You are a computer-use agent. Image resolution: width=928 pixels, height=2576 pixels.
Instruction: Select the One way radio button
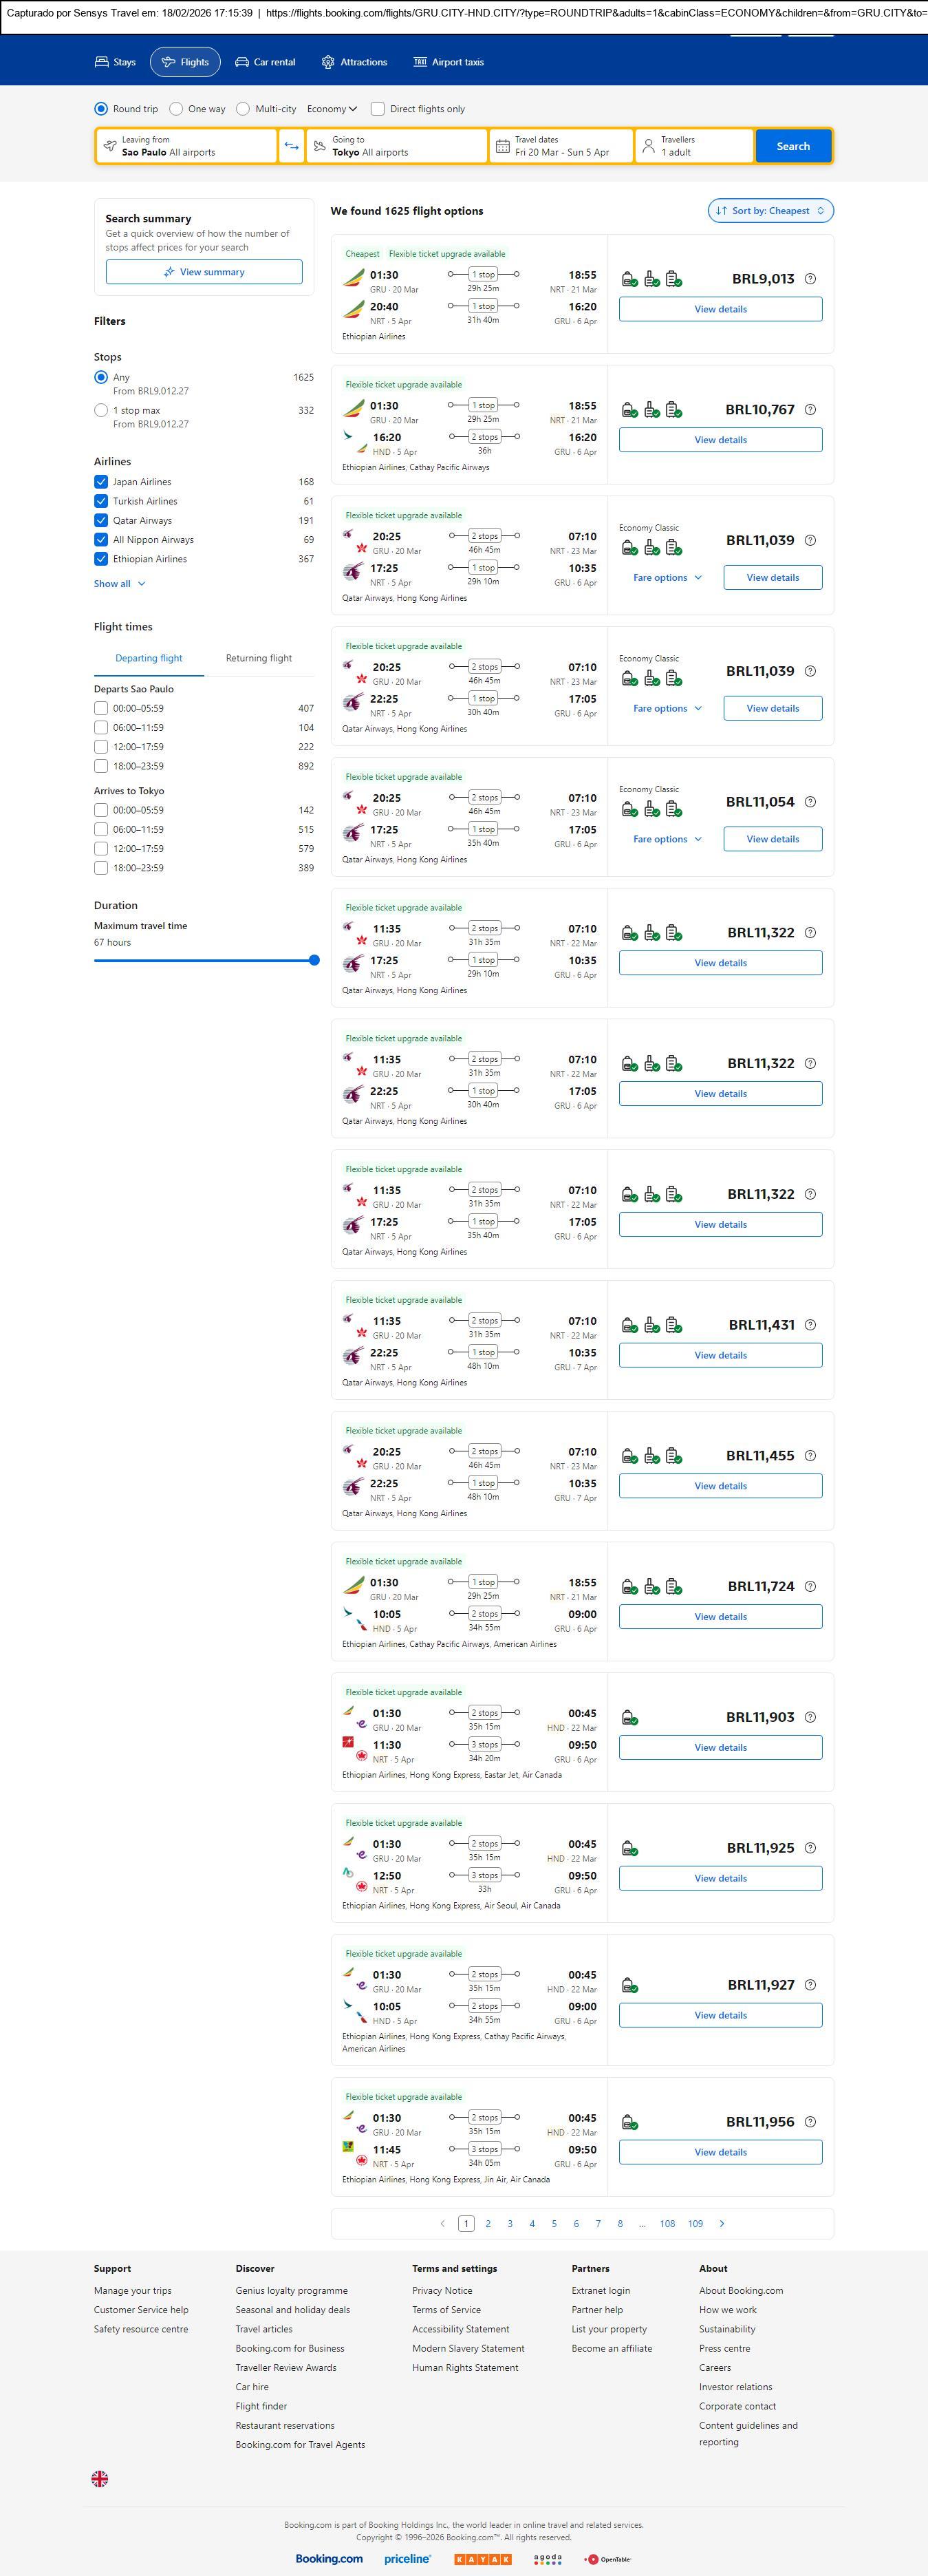coord(176,109)
